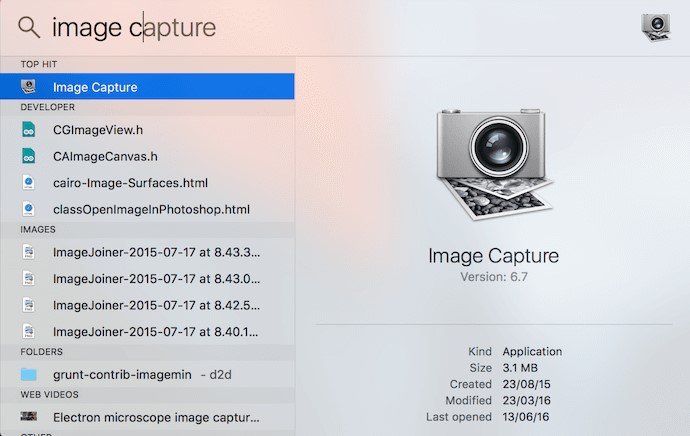The width and height of the screenshot is (690, 436).
Task: Click the WEB VIDEOS section header
Action: click(x=49, y=395)
